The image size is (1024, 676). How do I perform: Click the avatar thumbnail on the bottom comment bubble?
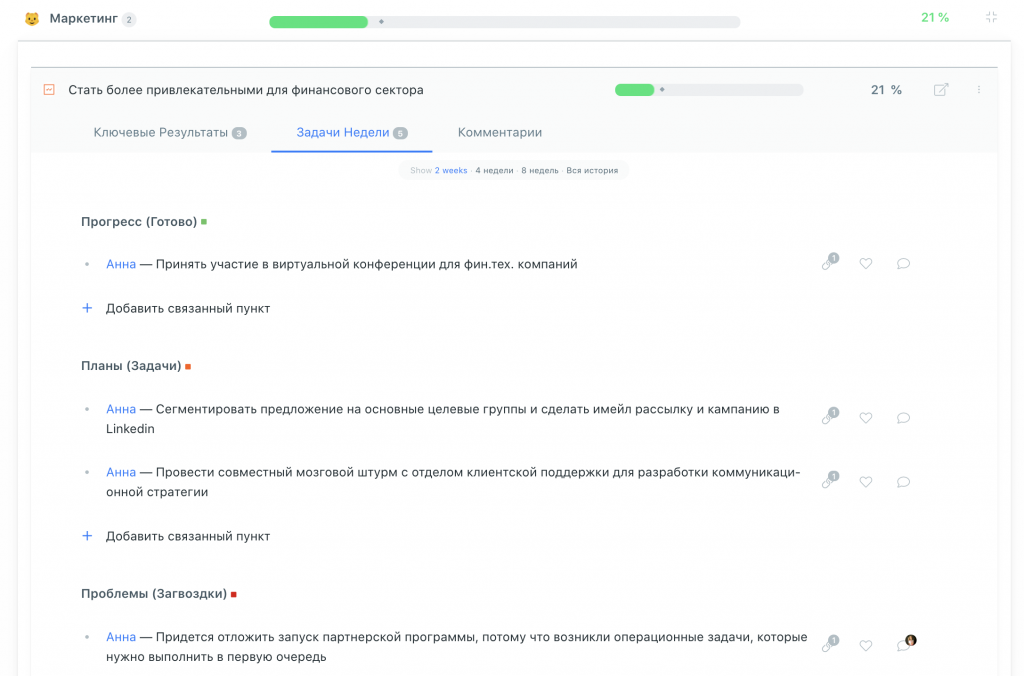909,639
